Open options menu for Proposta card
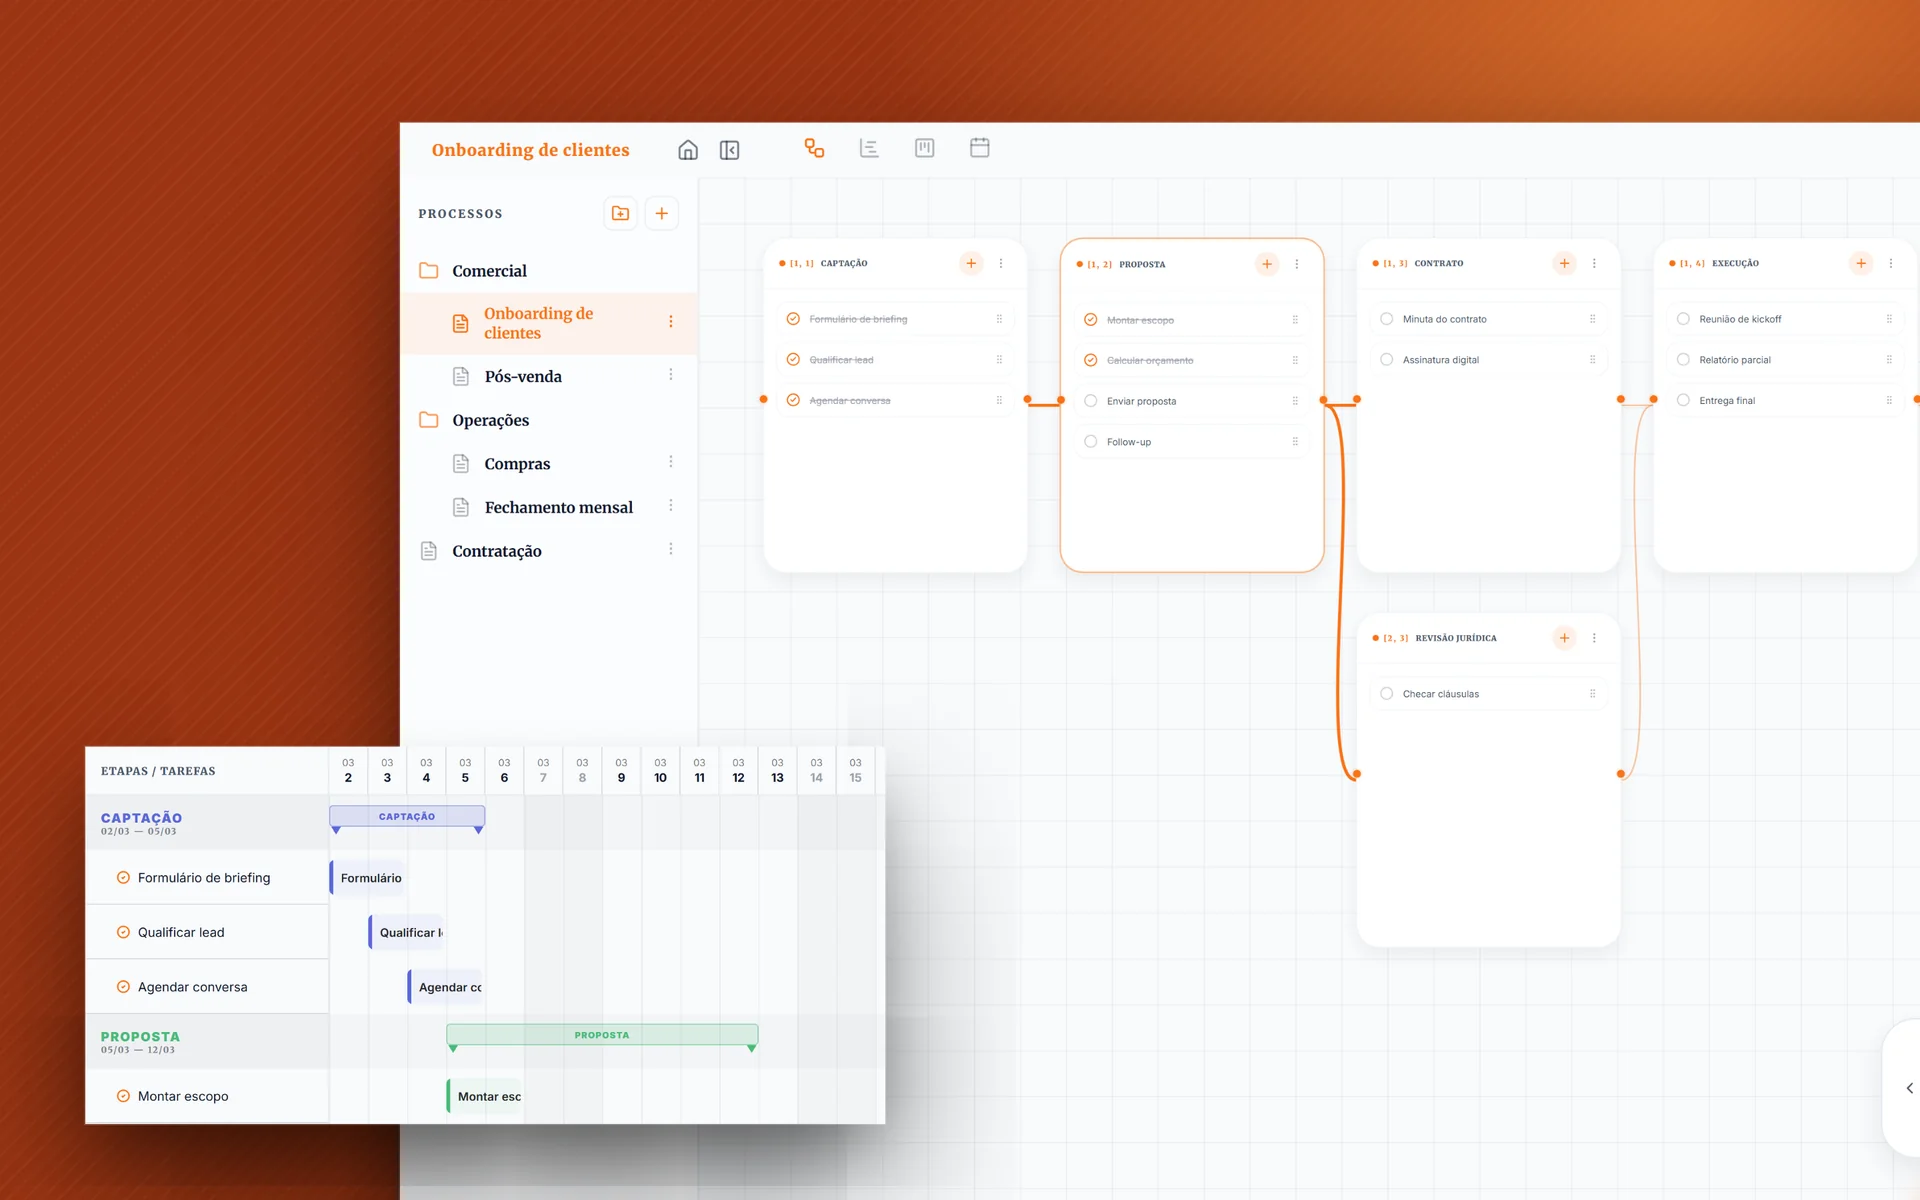Screen dimensions: 1920x1200 pos(1297,264)
